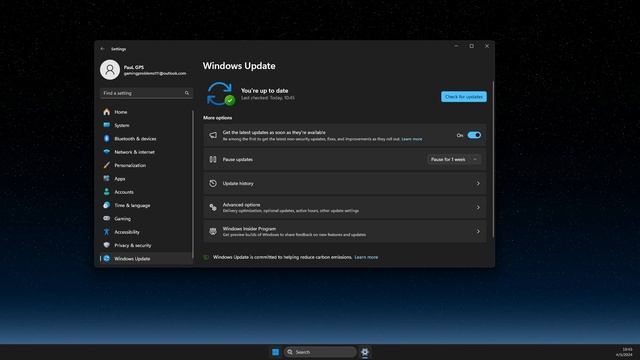640x360 pixels.
Task: Click the Time & language globe icon
Action: [x=107, y=205]
